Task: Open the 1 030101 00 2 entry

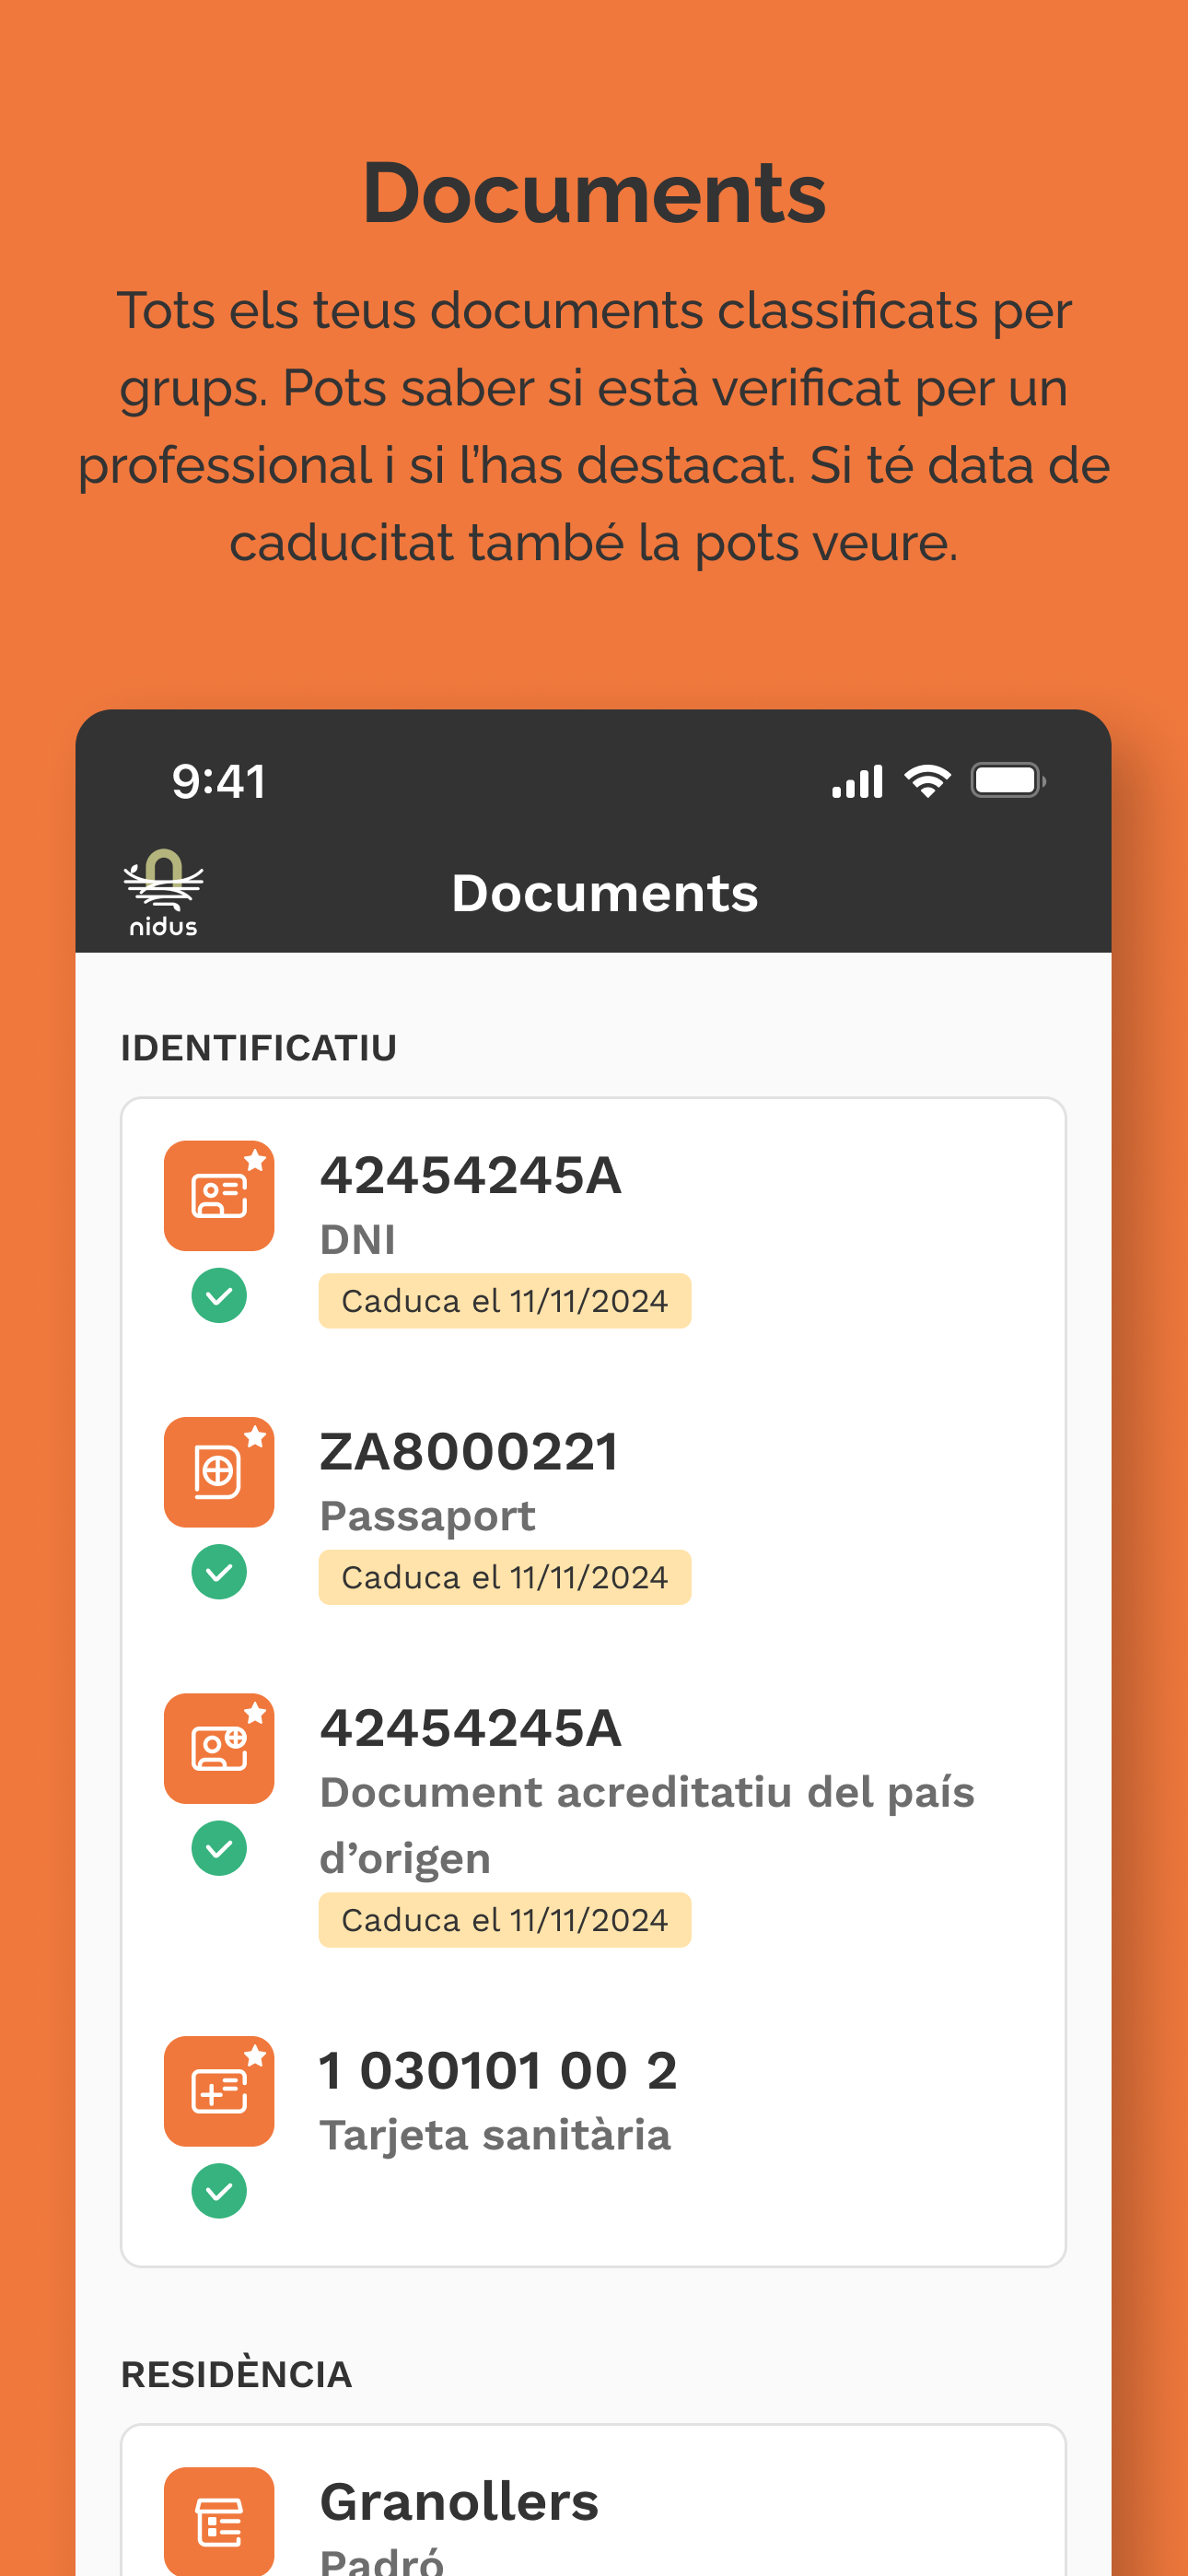Action: click(498, 2070)
